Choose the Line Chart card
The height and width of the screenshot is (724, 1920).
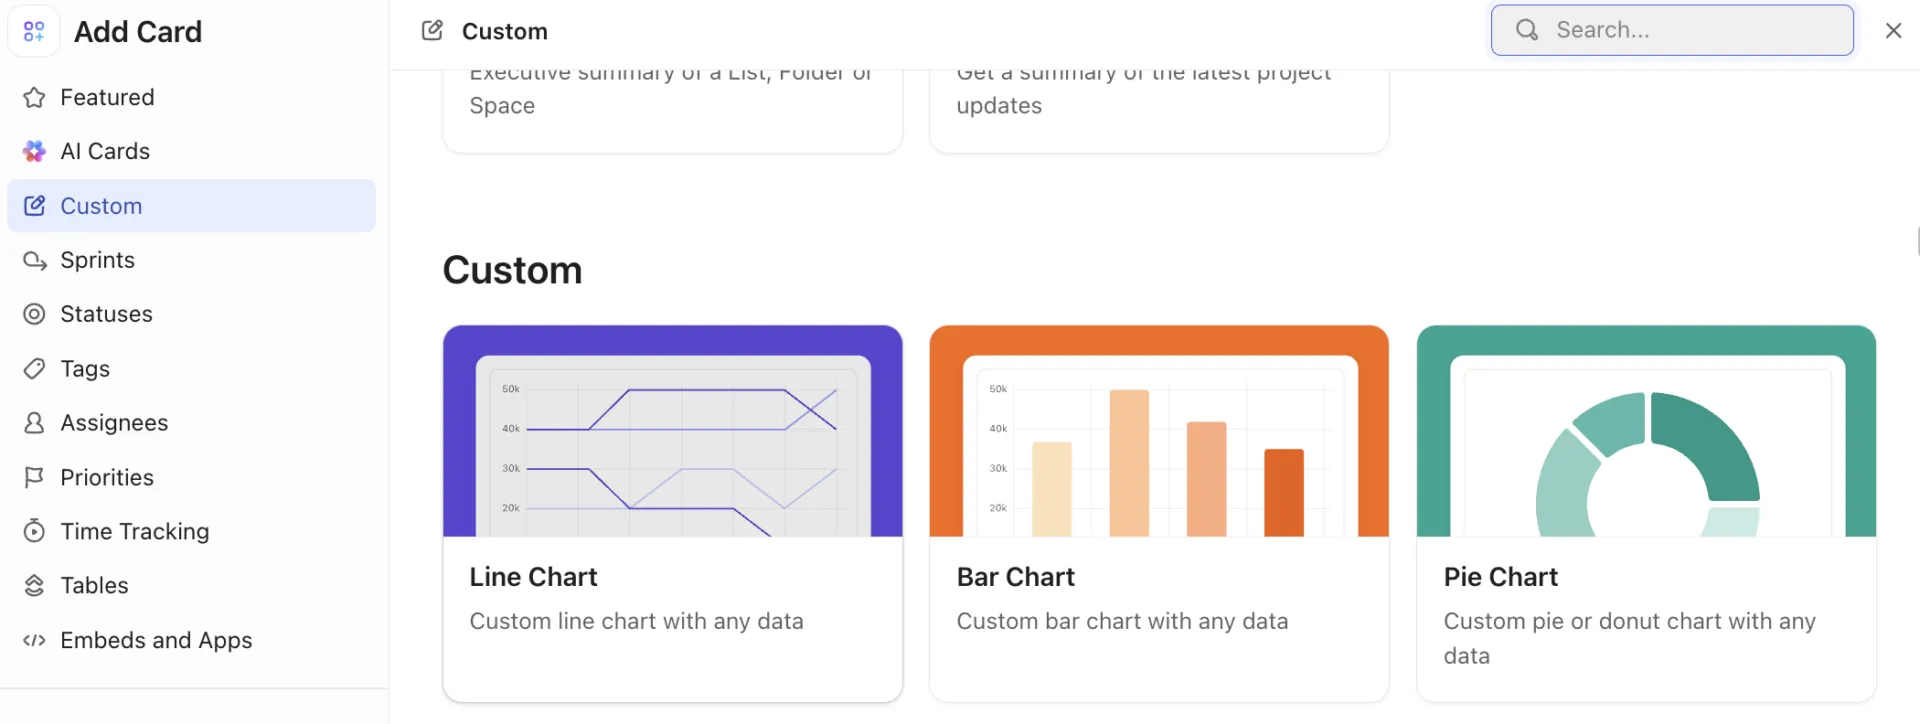coord(672,513)
